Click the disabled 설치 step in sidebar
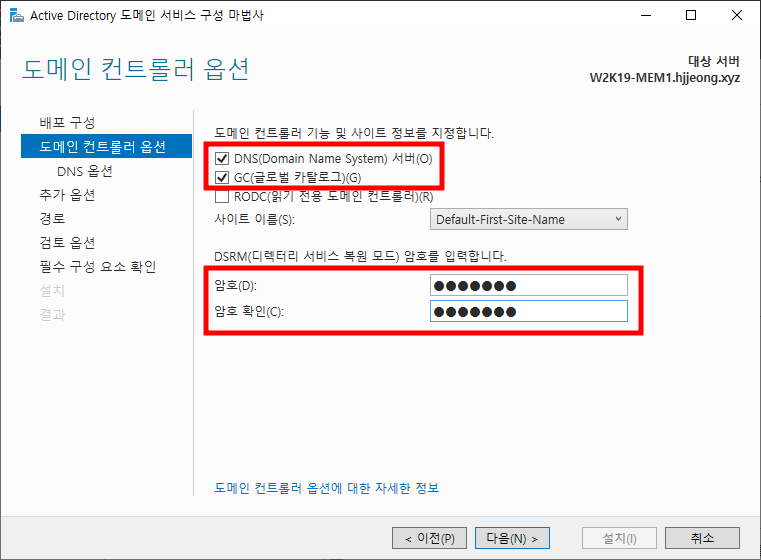This screenshot has height=560, width=761. (52, 290)
